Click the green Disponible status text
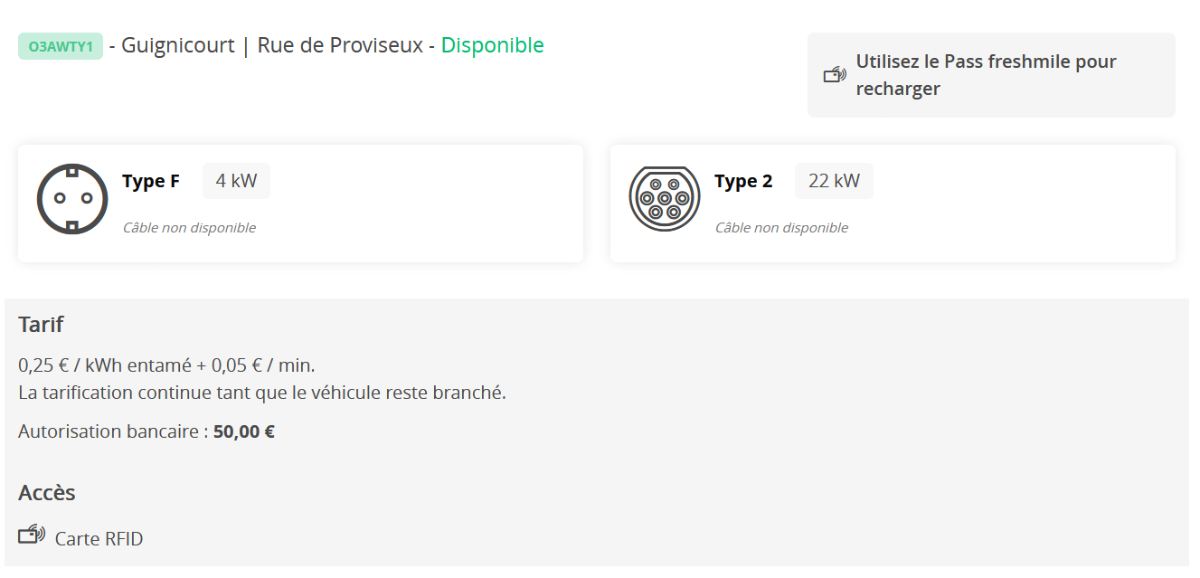This screenshot has width=1200, height=578. (x=492, y=45)
